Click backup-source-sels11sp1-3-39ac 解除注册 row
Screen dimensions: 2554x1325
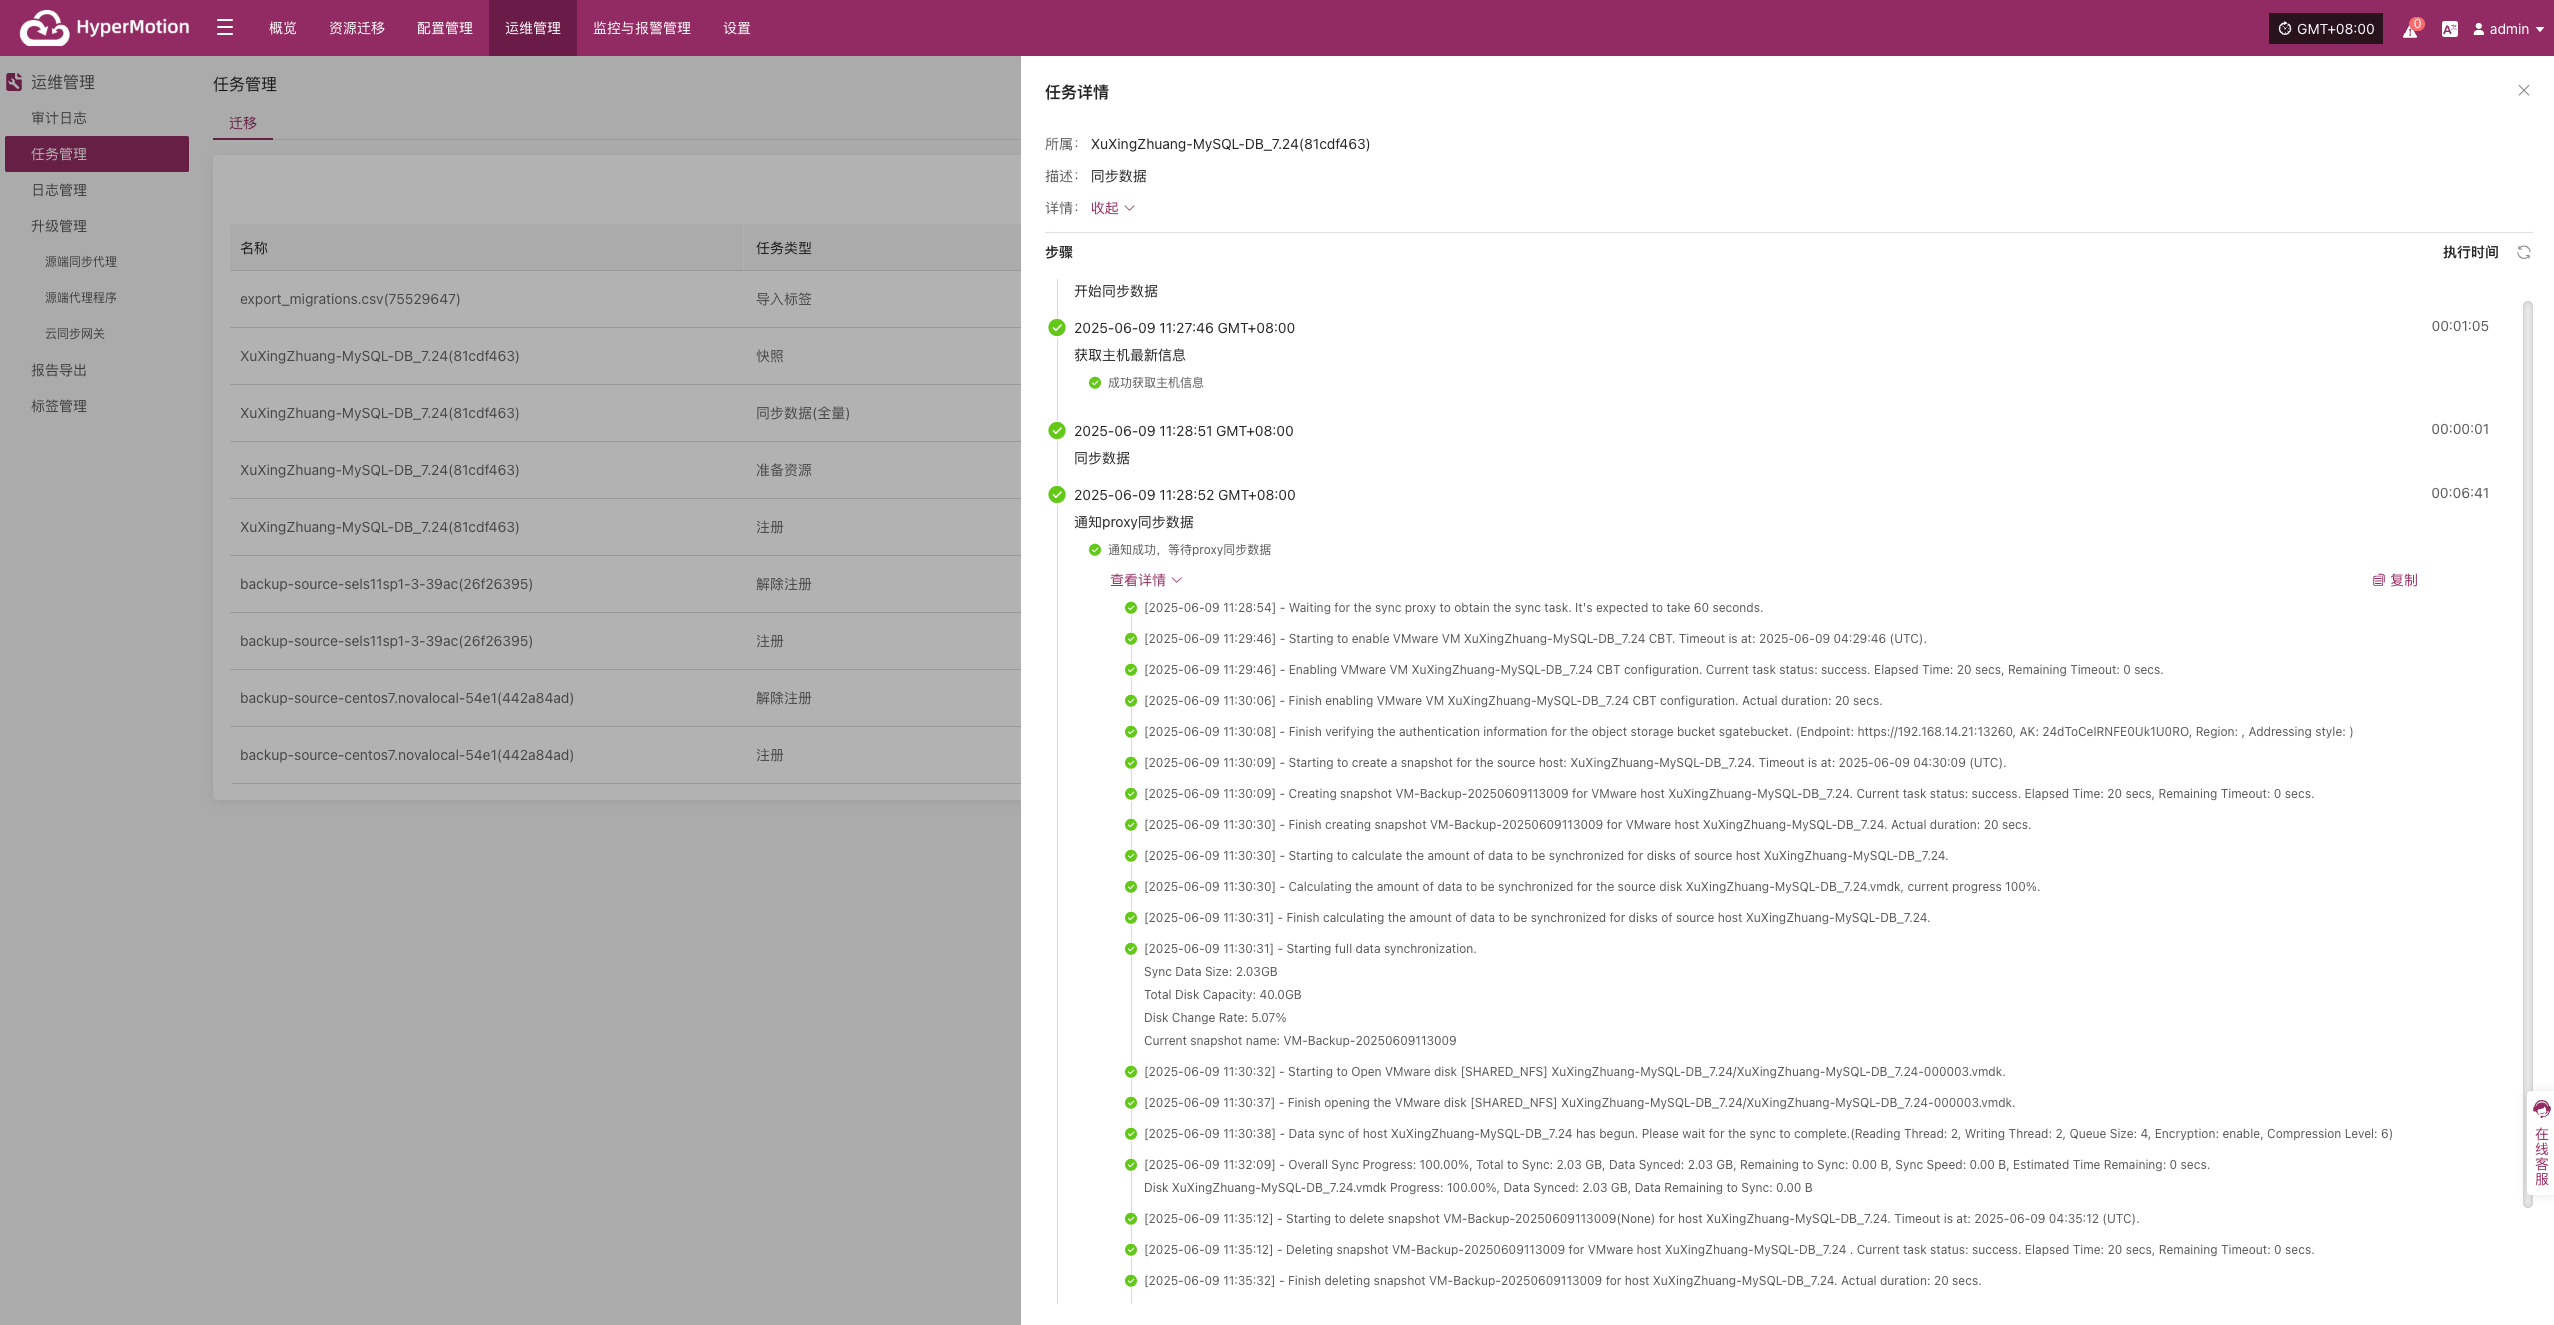[x=625, y=584]
